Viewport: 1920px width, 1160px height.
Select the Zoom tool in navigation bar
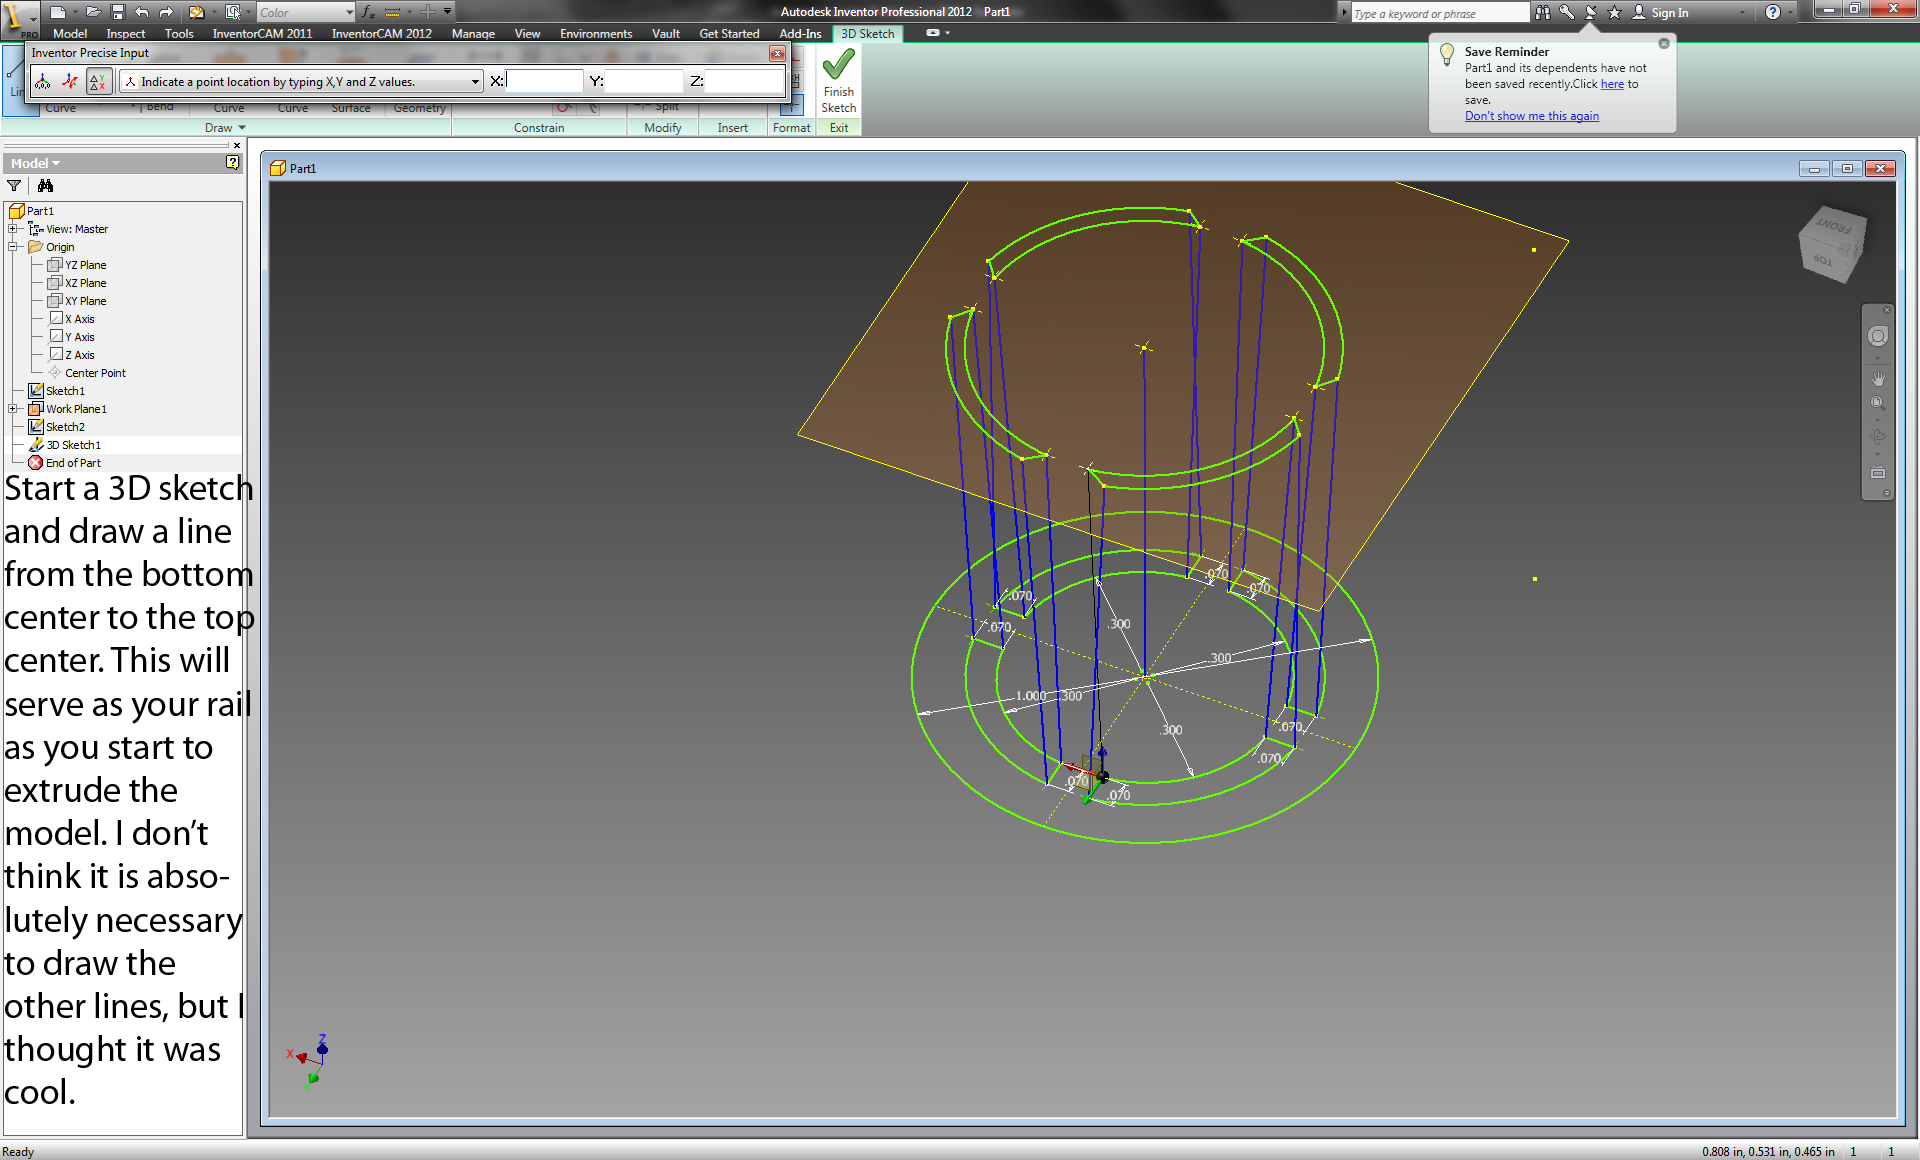coord(1877,403)
